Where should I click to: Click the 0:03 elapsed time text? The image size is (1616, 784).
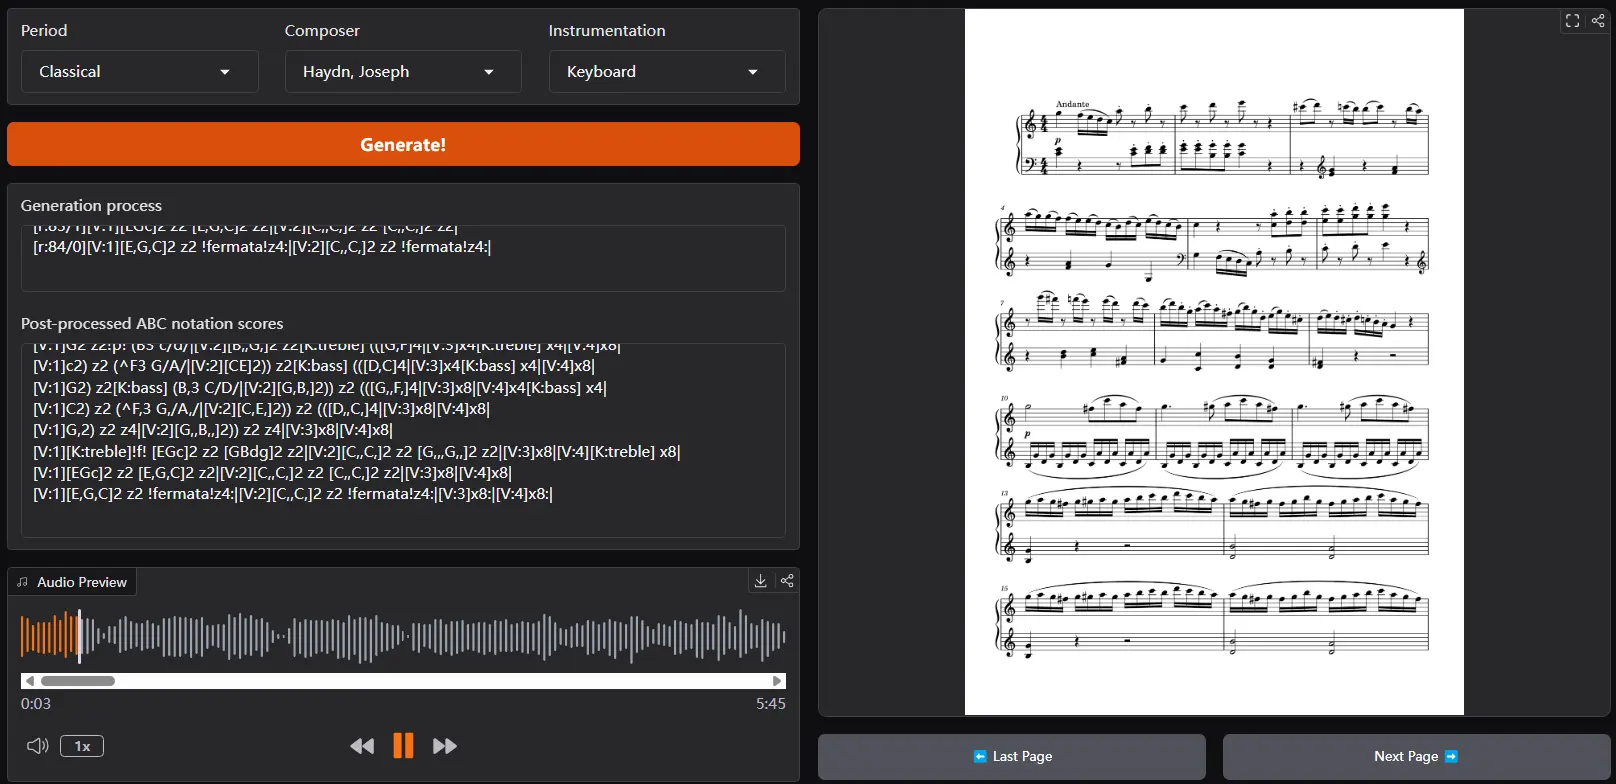pyautogui.click(x=36, y=704)
